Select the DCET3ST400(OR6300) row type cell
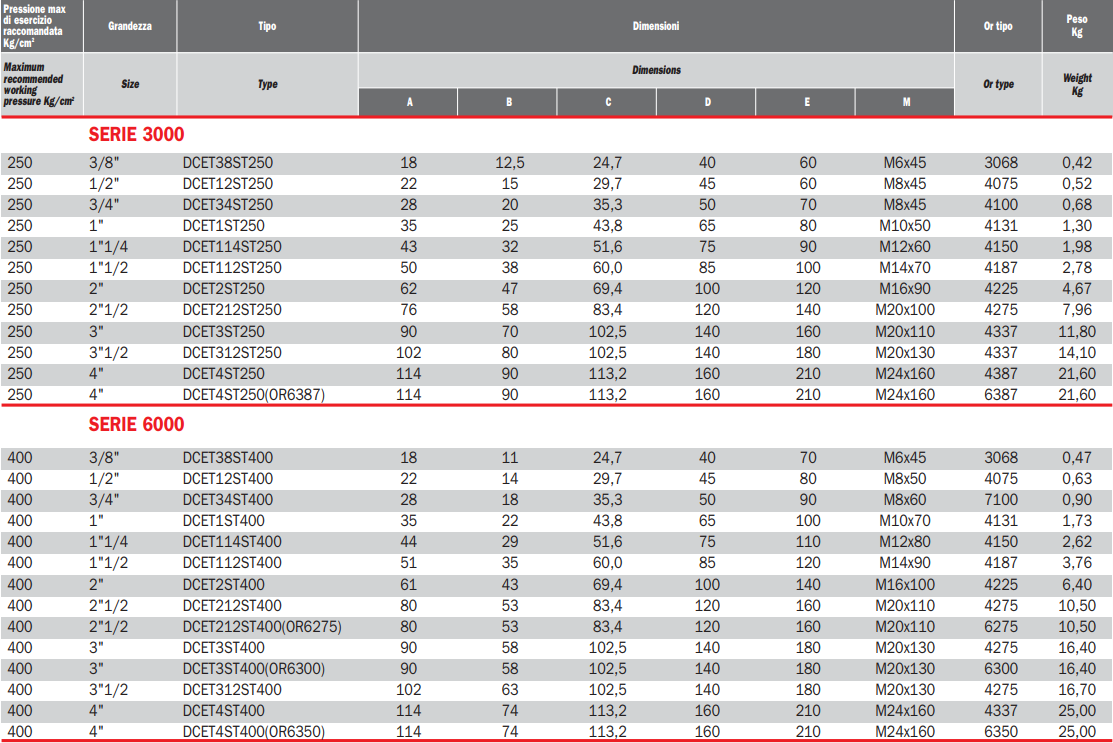 pyautogui.click(x=254, y=668)
